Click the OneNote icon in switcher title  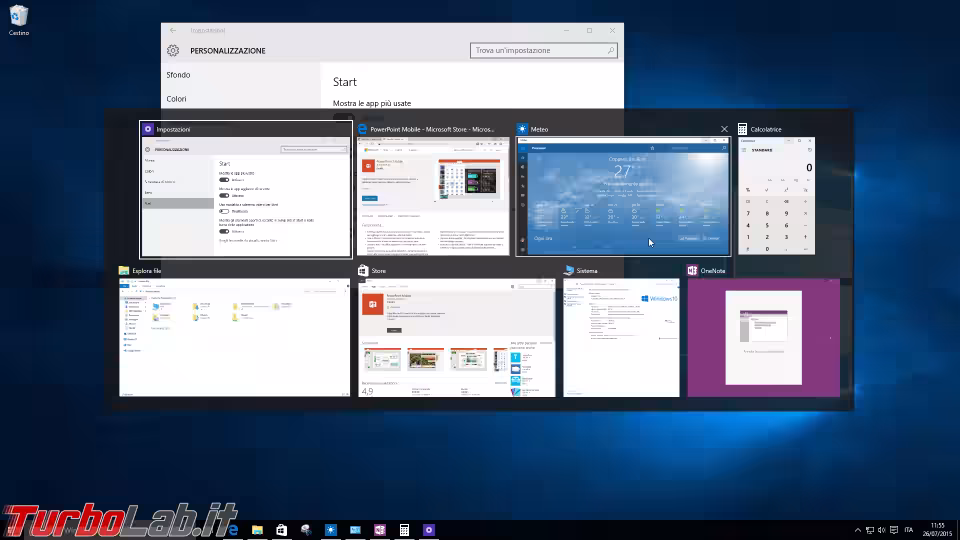692,271
